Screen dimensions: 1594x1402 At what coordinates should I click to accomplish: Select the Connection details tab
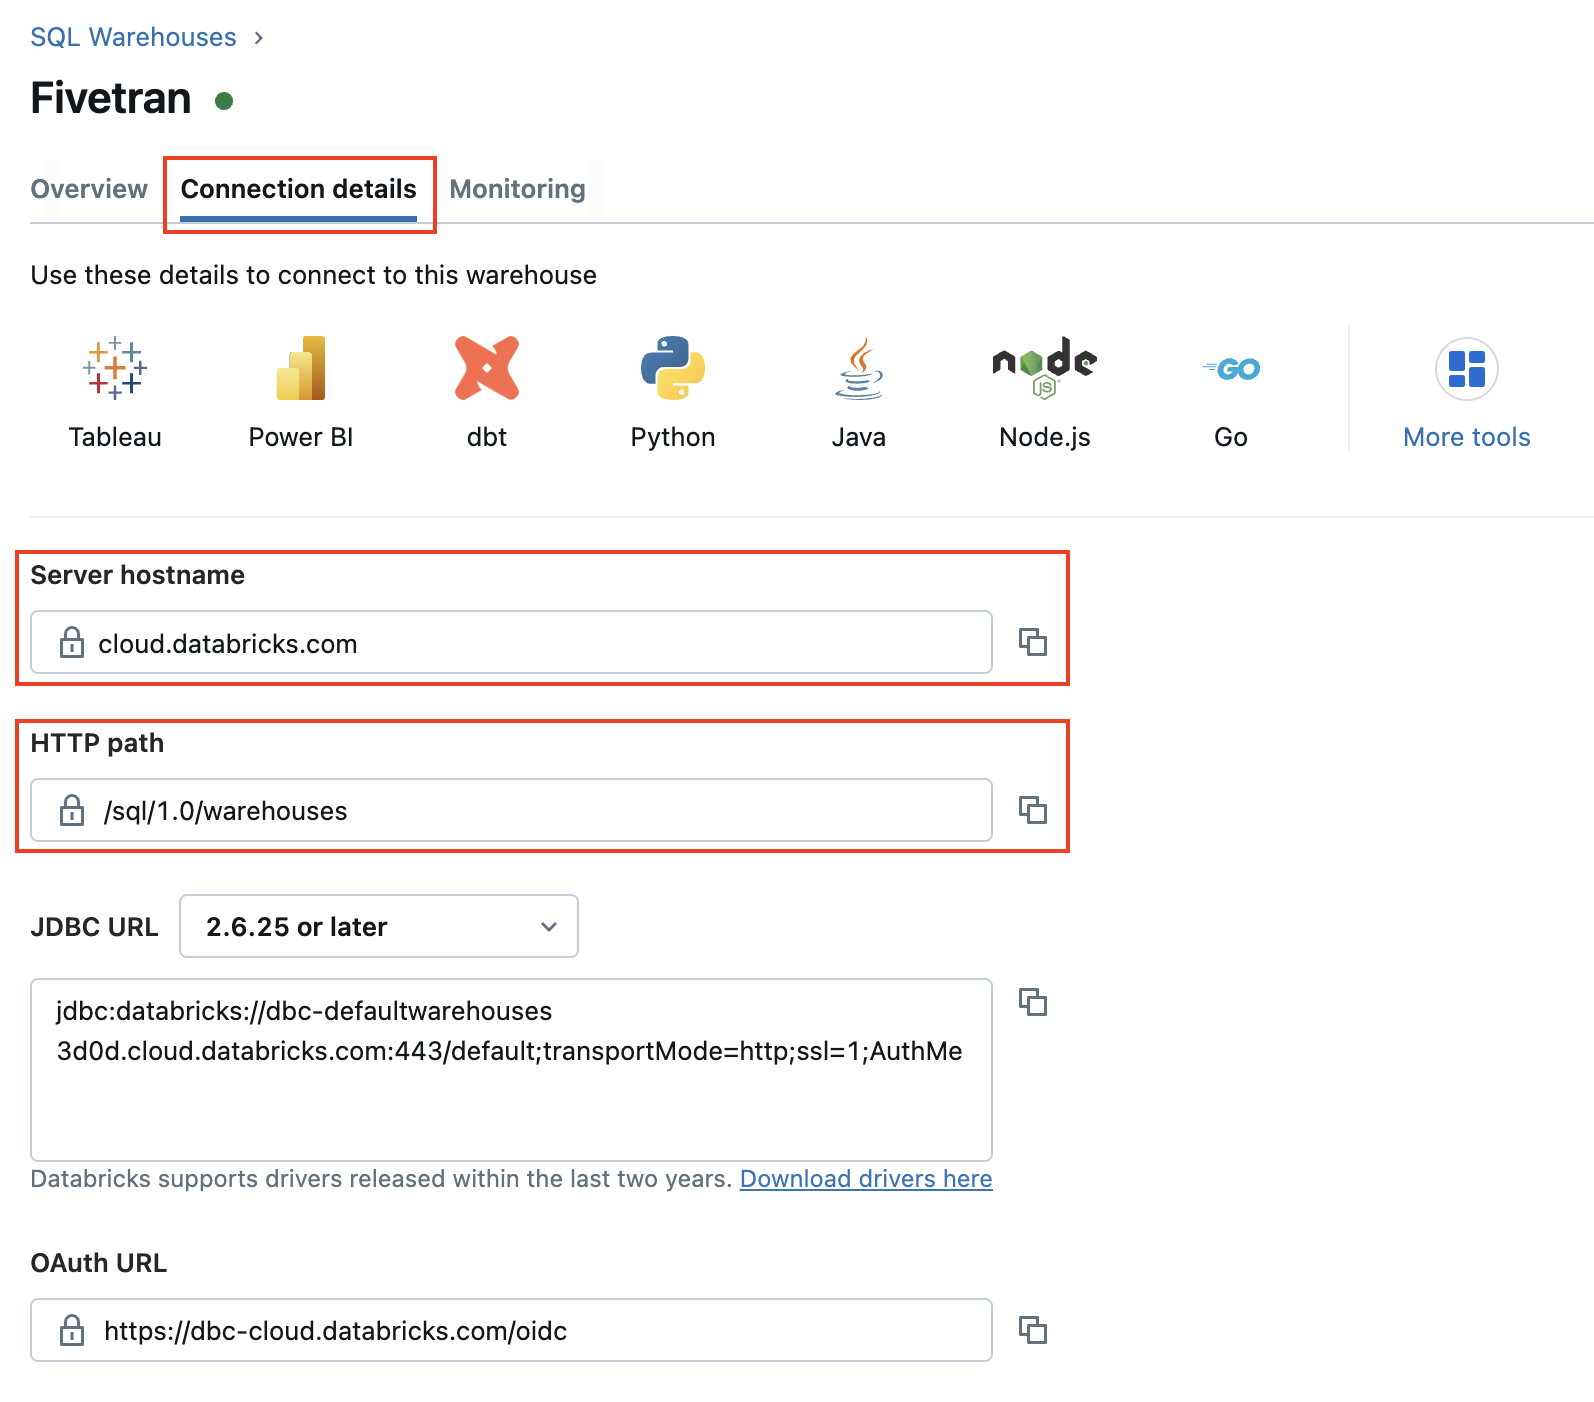tap(299, 189)
